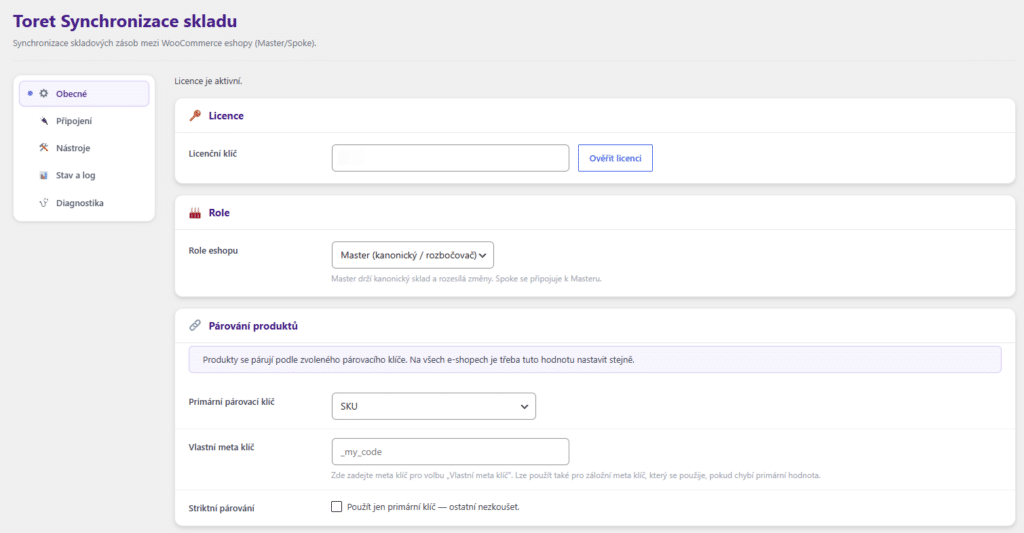Go to the Stav a log tab
Image resolution: width=1024 pixels, height=533 pixels.
[x=84, y=175]
